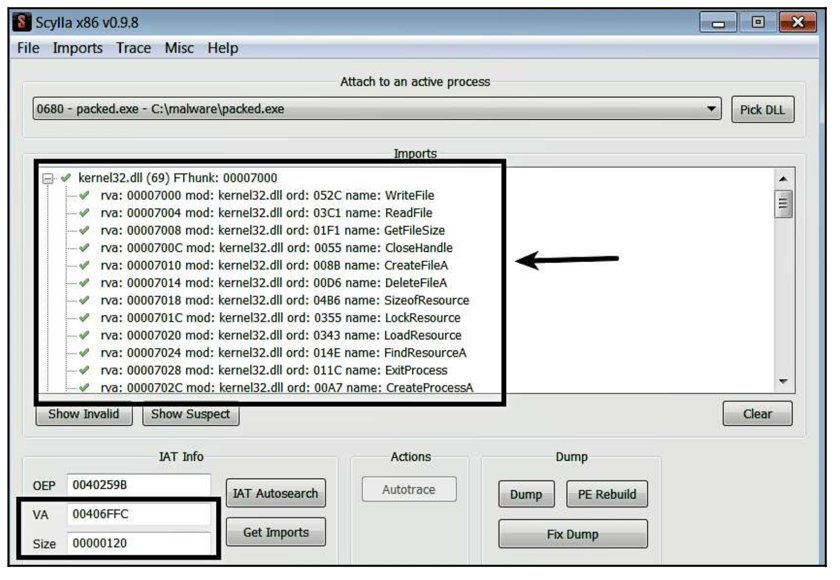Clear the imports list
840x580 pixels.
coord(757,413)
